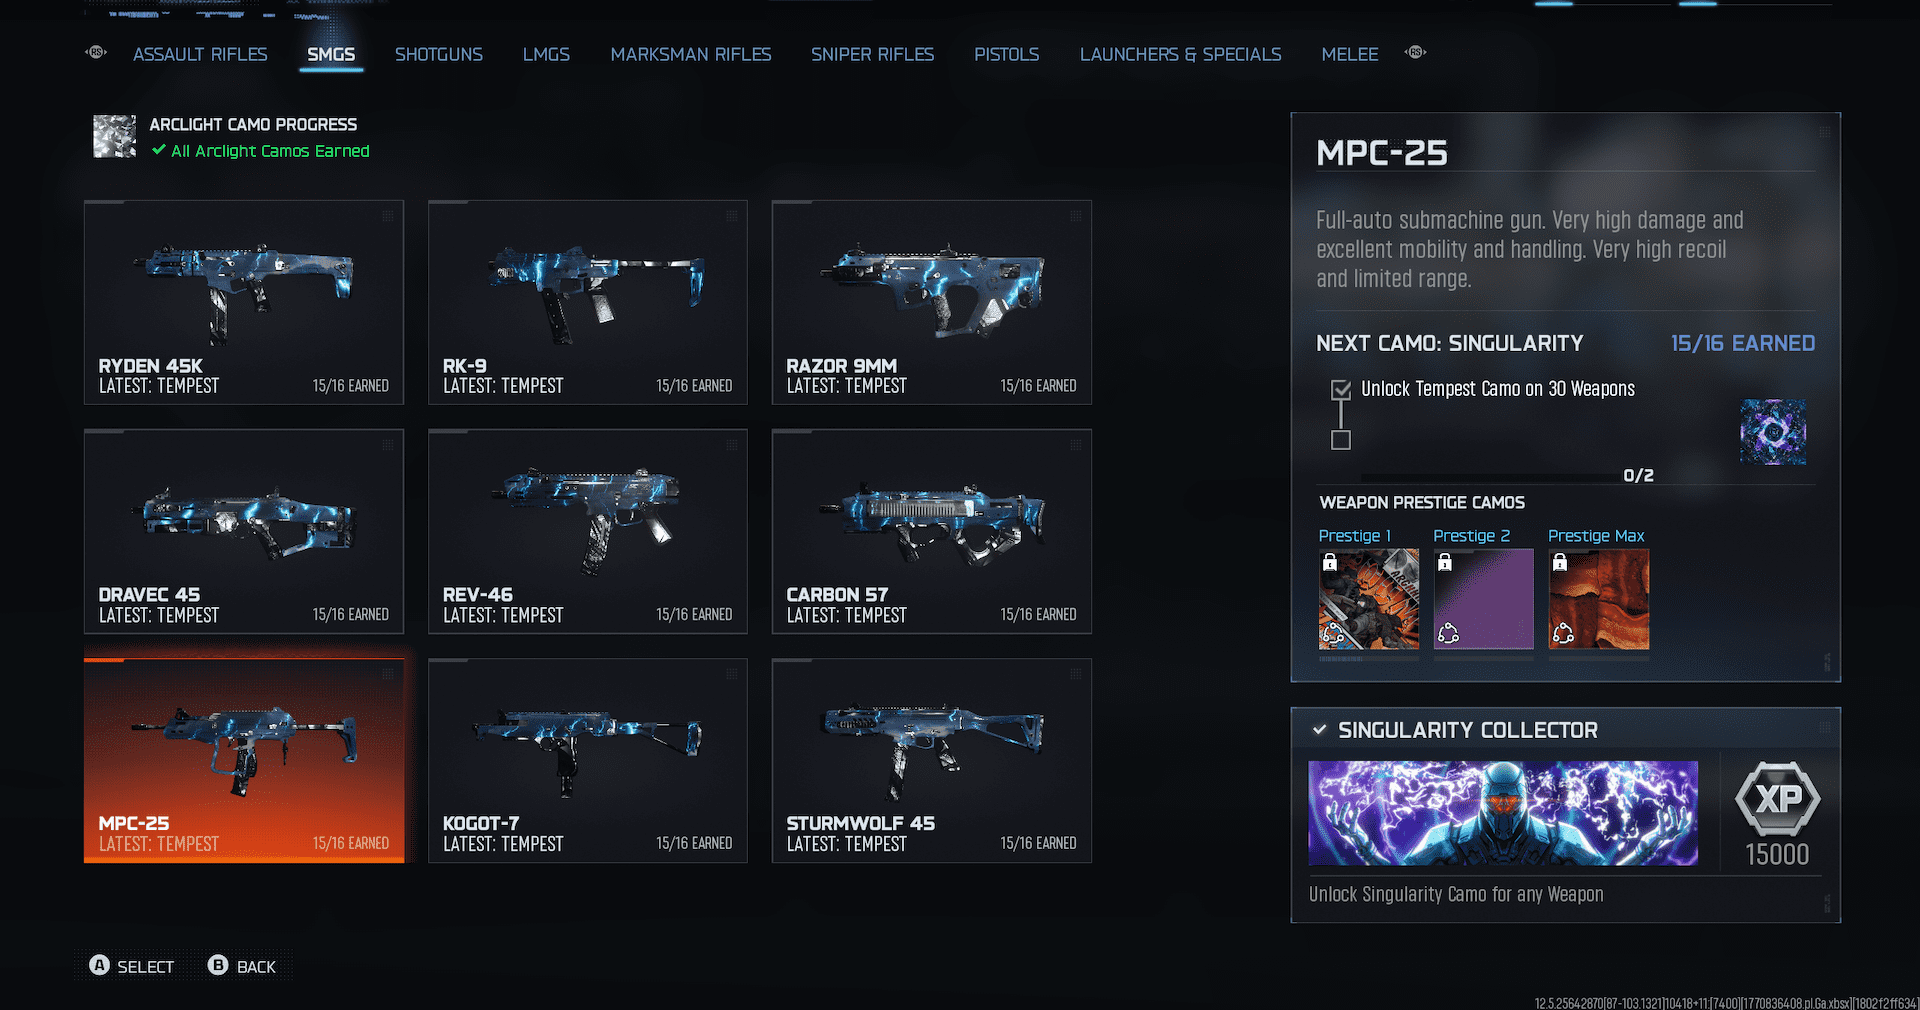
Task: Go to Launchers & Specials tab
Action: [1180, 54]
